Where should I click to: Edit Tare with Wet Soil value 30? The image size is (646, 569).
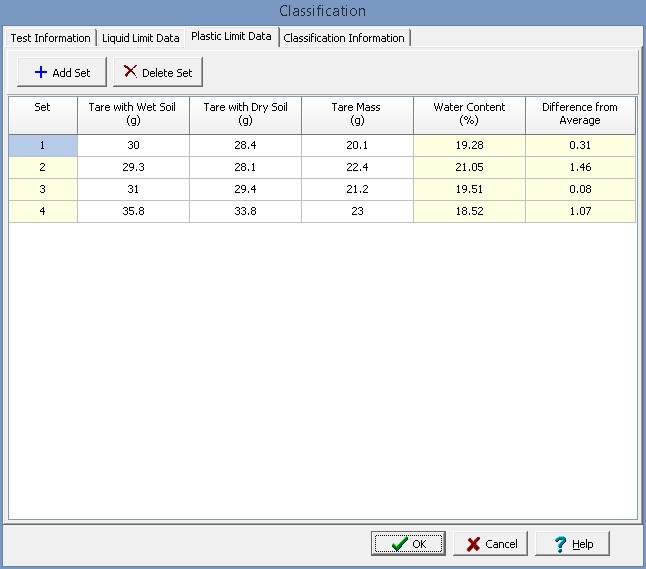click(x=132, y=146)
